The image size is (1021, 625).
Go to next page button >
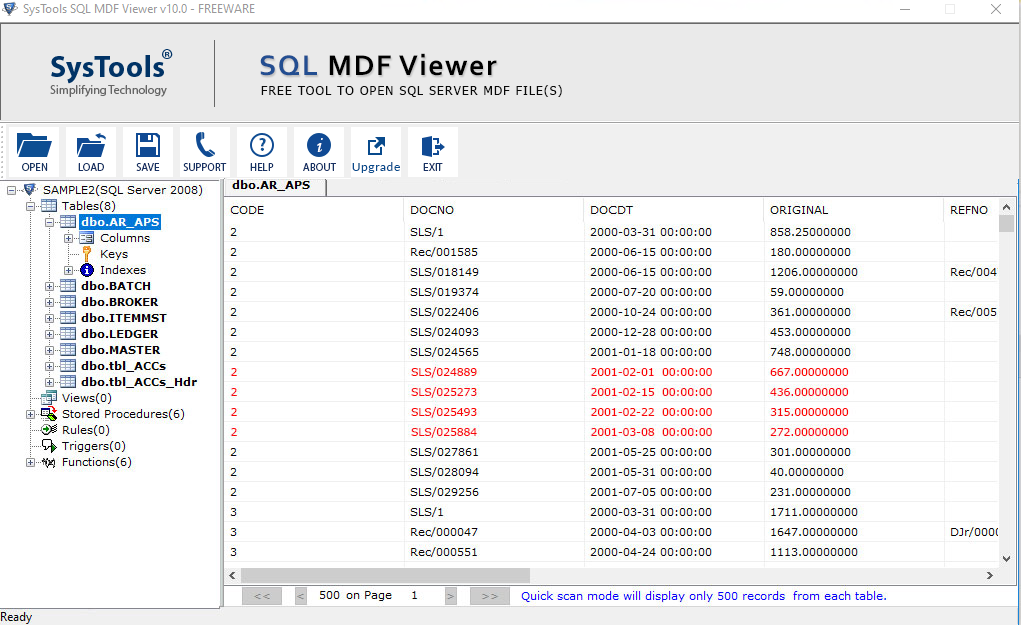click(451, 596)
